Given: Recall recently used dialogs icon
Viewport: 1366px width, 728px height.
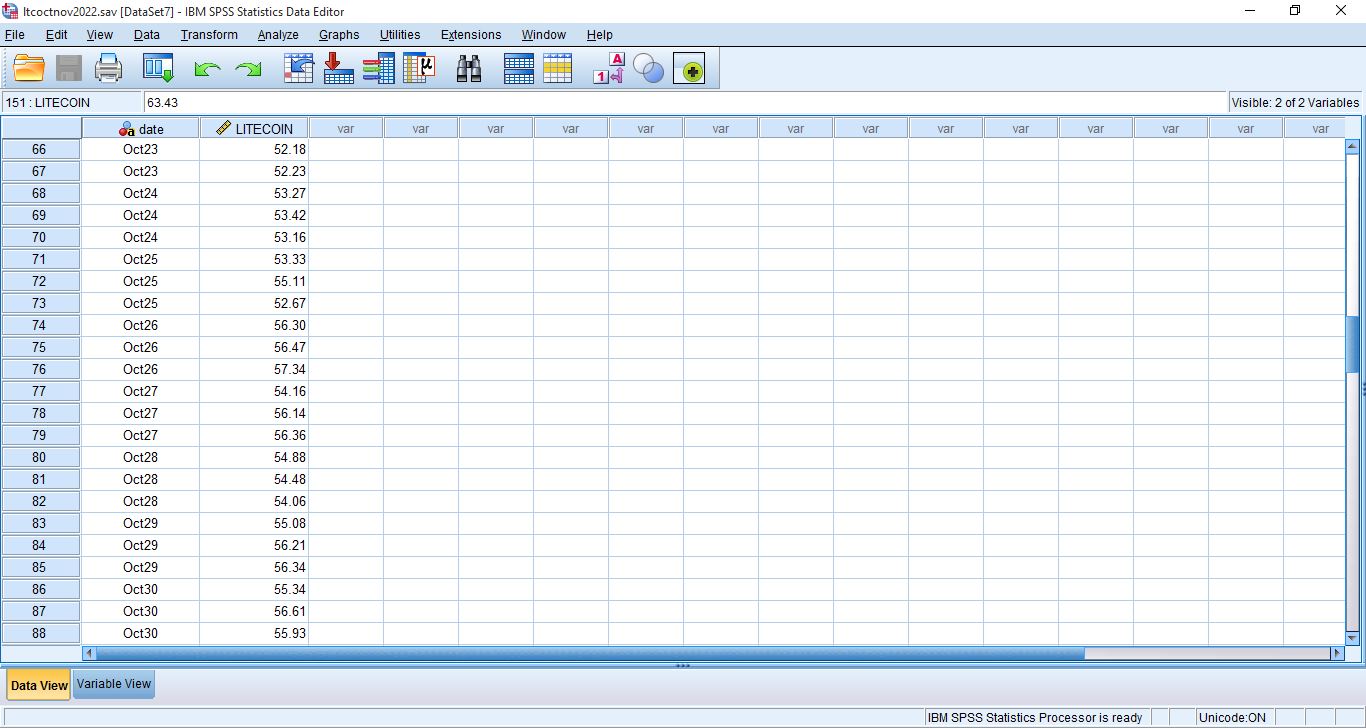Looking at the screenshot, I should (x=158, y=68).
